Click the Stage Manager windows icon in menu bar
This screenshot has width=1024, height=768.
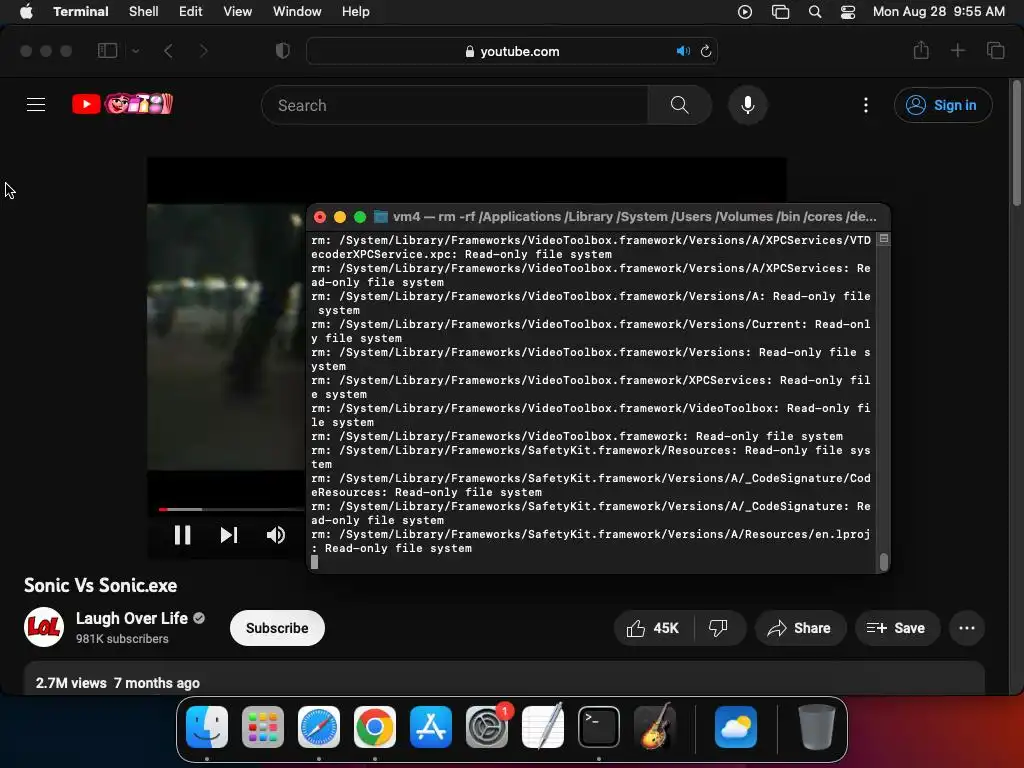pos(780,12)
